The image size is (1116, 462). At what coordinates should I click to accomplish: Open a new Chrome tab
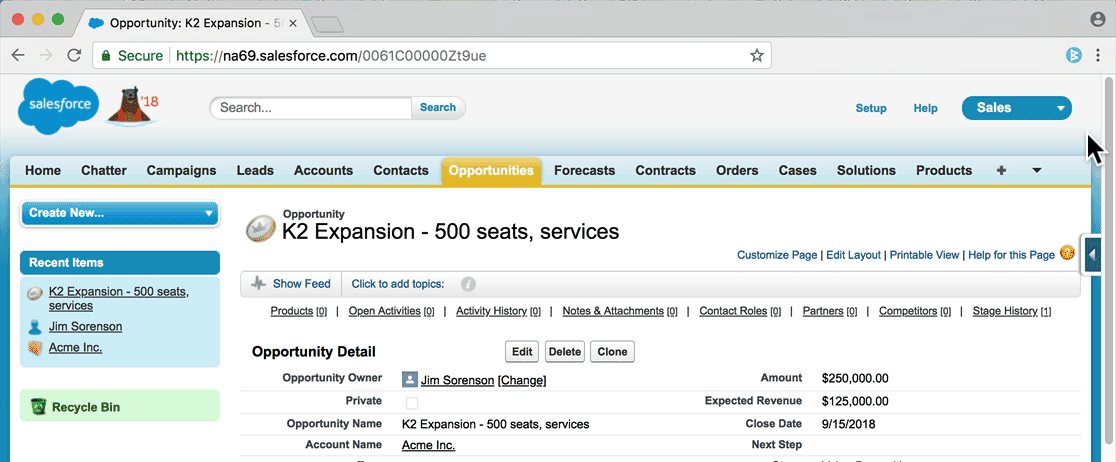[x=327, y=24]
